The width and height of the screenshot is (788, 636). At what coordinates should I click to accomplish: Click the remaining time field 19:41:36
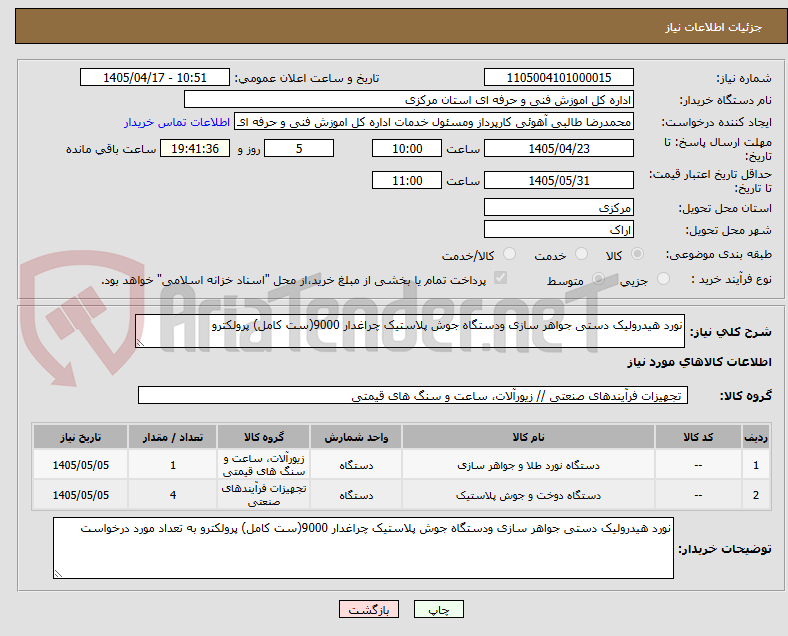[x=195, y=148]
